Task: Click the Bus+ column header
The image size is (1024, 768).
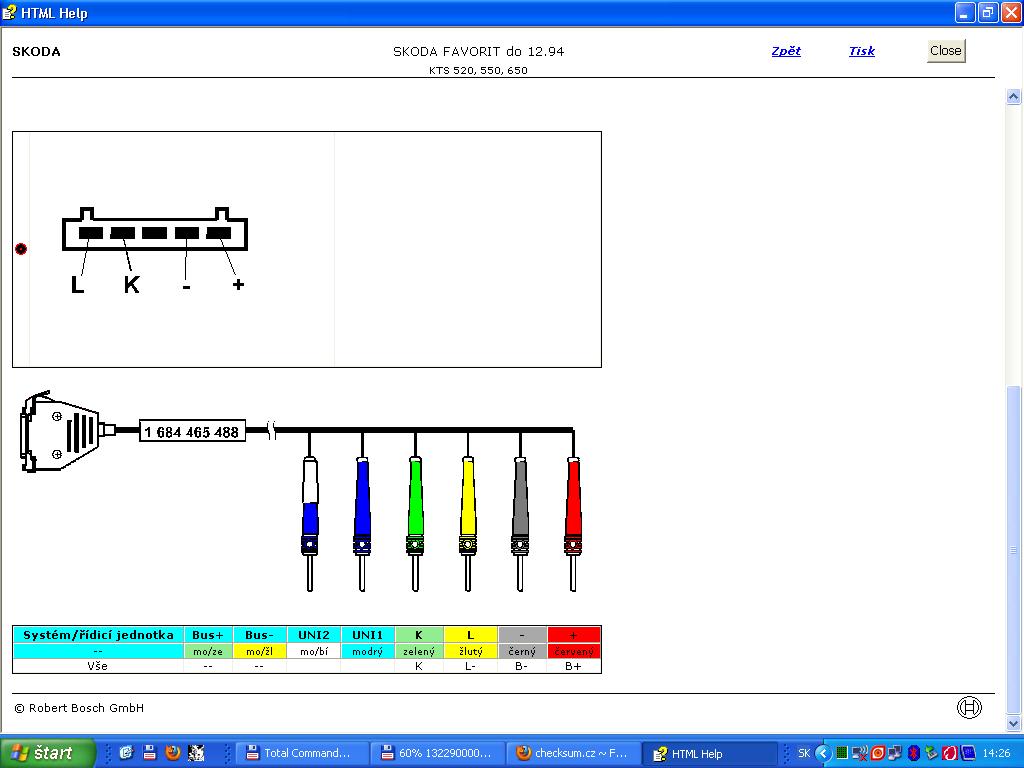Action: tap(208, 635)
